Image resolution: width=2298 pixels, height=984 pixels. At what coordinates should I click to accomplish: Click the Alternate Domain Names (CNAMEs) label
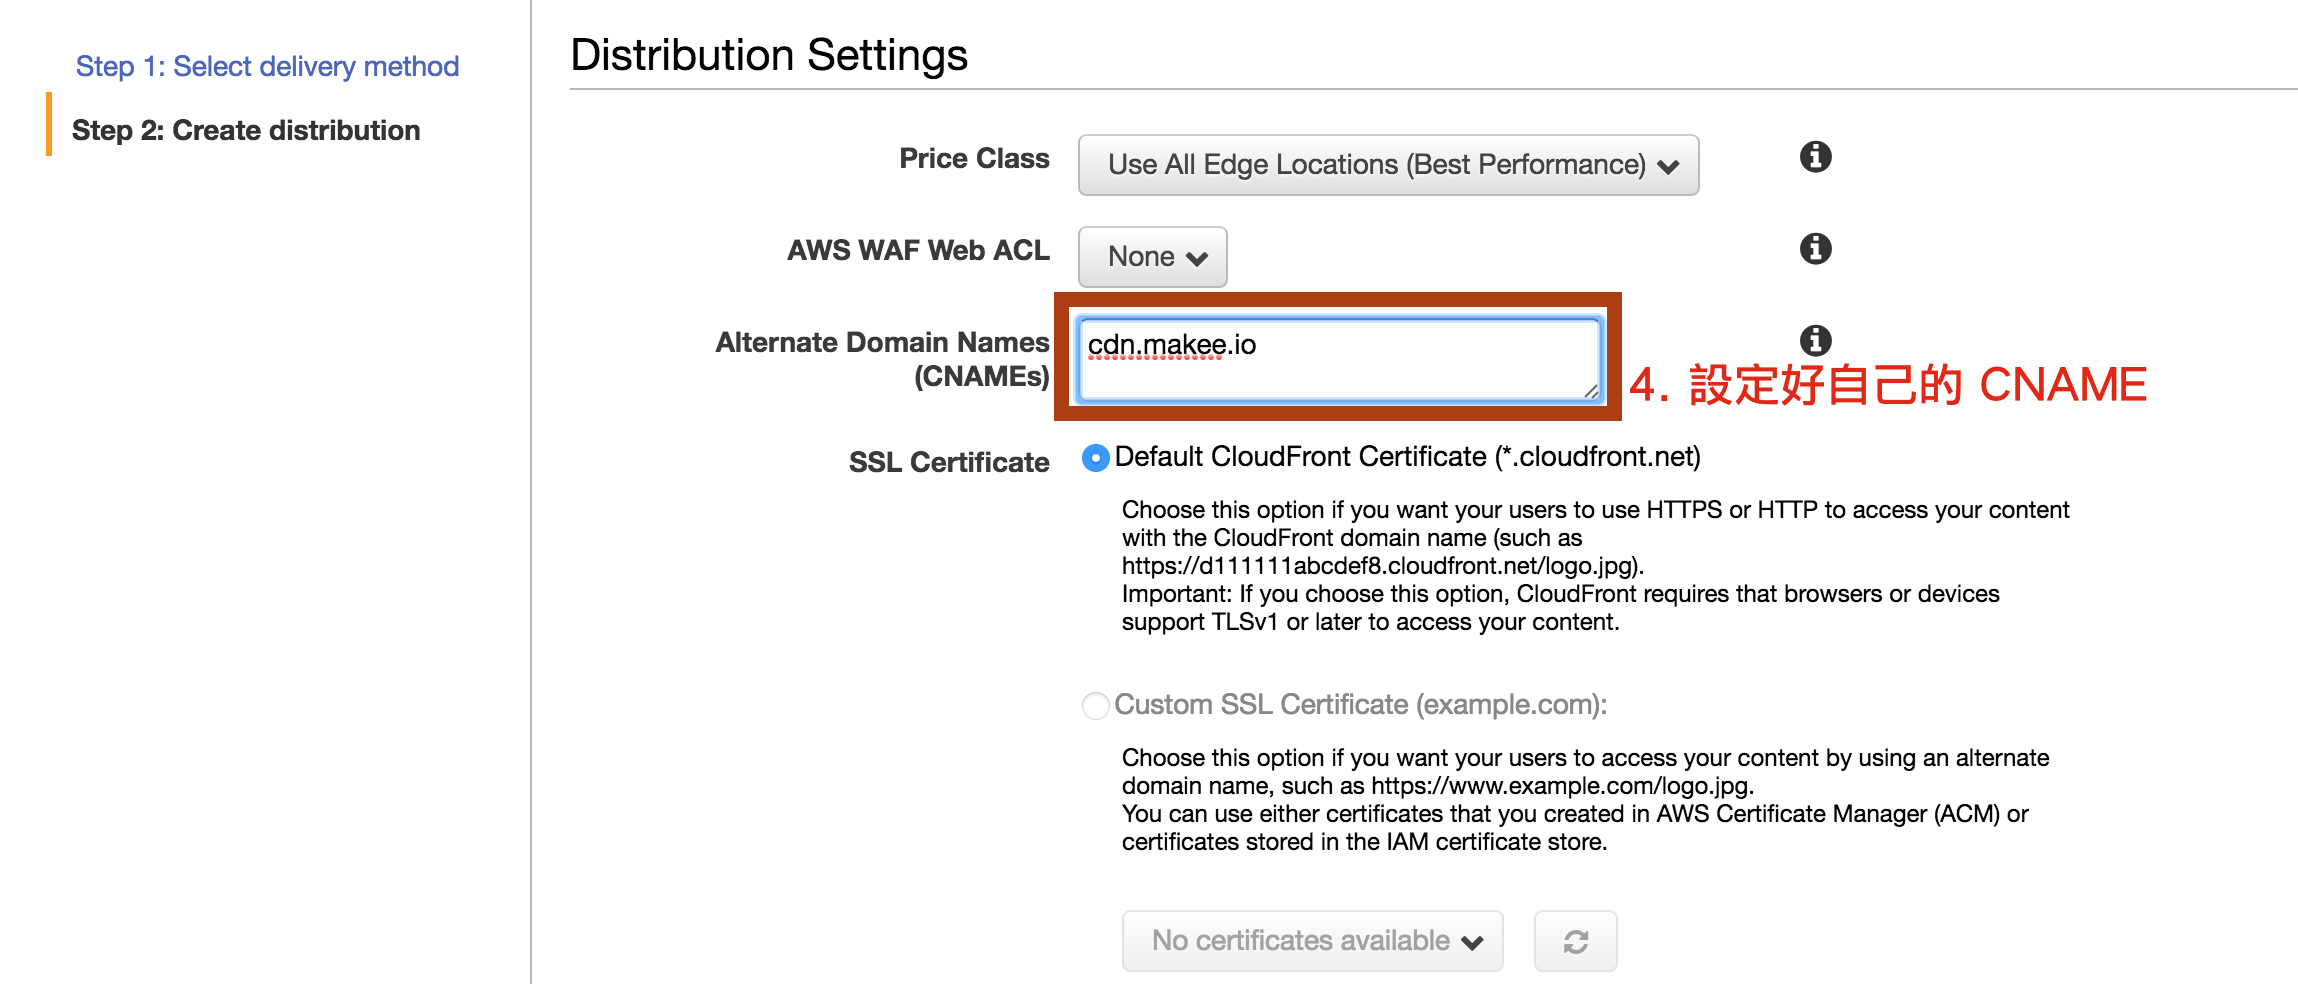click(882, 359)
